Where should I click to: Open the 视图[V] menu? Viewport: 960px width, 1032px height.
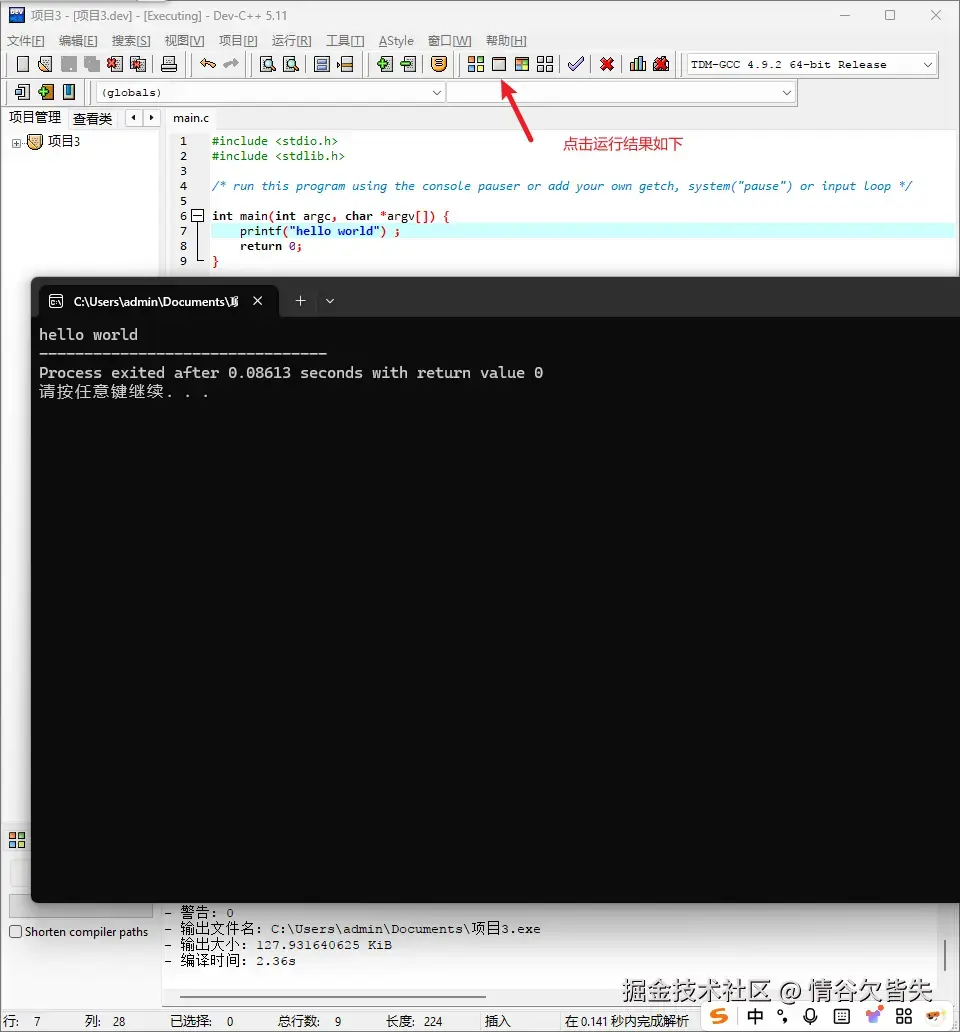(x=184, y=41)
